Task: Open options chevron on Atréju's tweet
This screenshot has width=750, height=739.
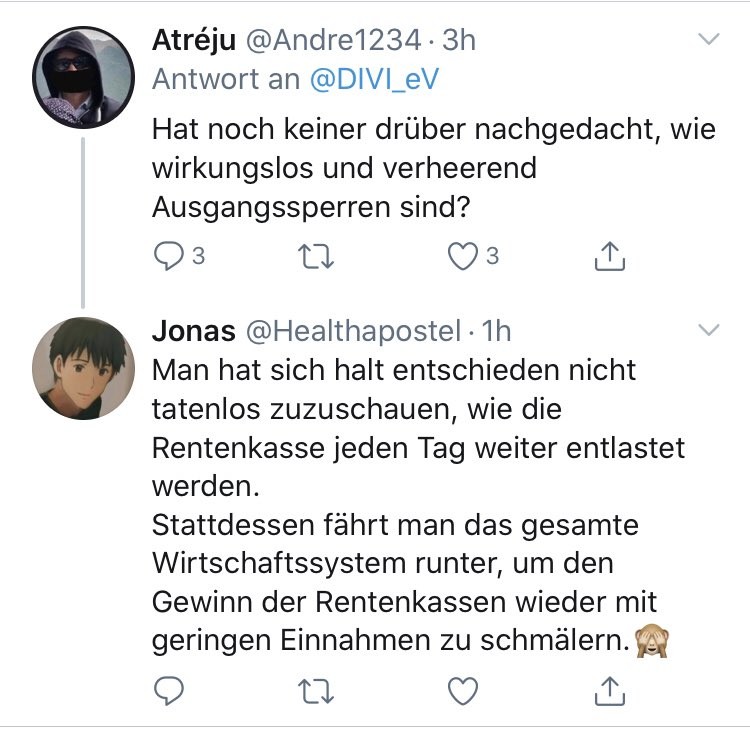Action: click(x=708, y=40)
